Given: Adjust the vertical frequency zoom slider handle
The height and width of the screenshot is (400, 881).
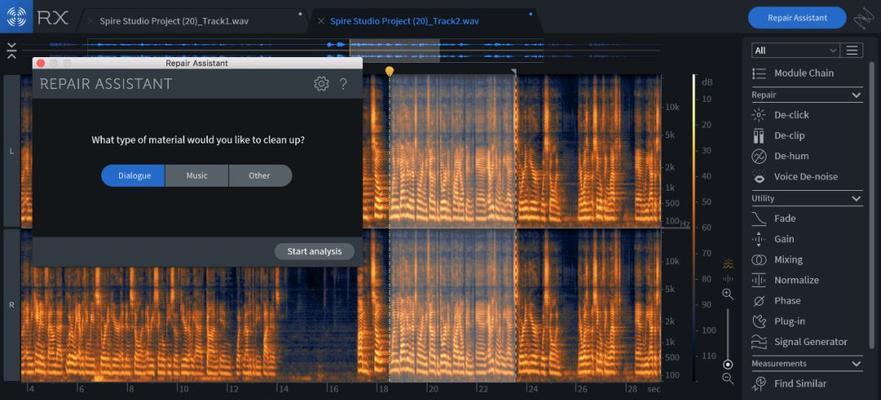Looking at the screenshot, I should point(728,365).
